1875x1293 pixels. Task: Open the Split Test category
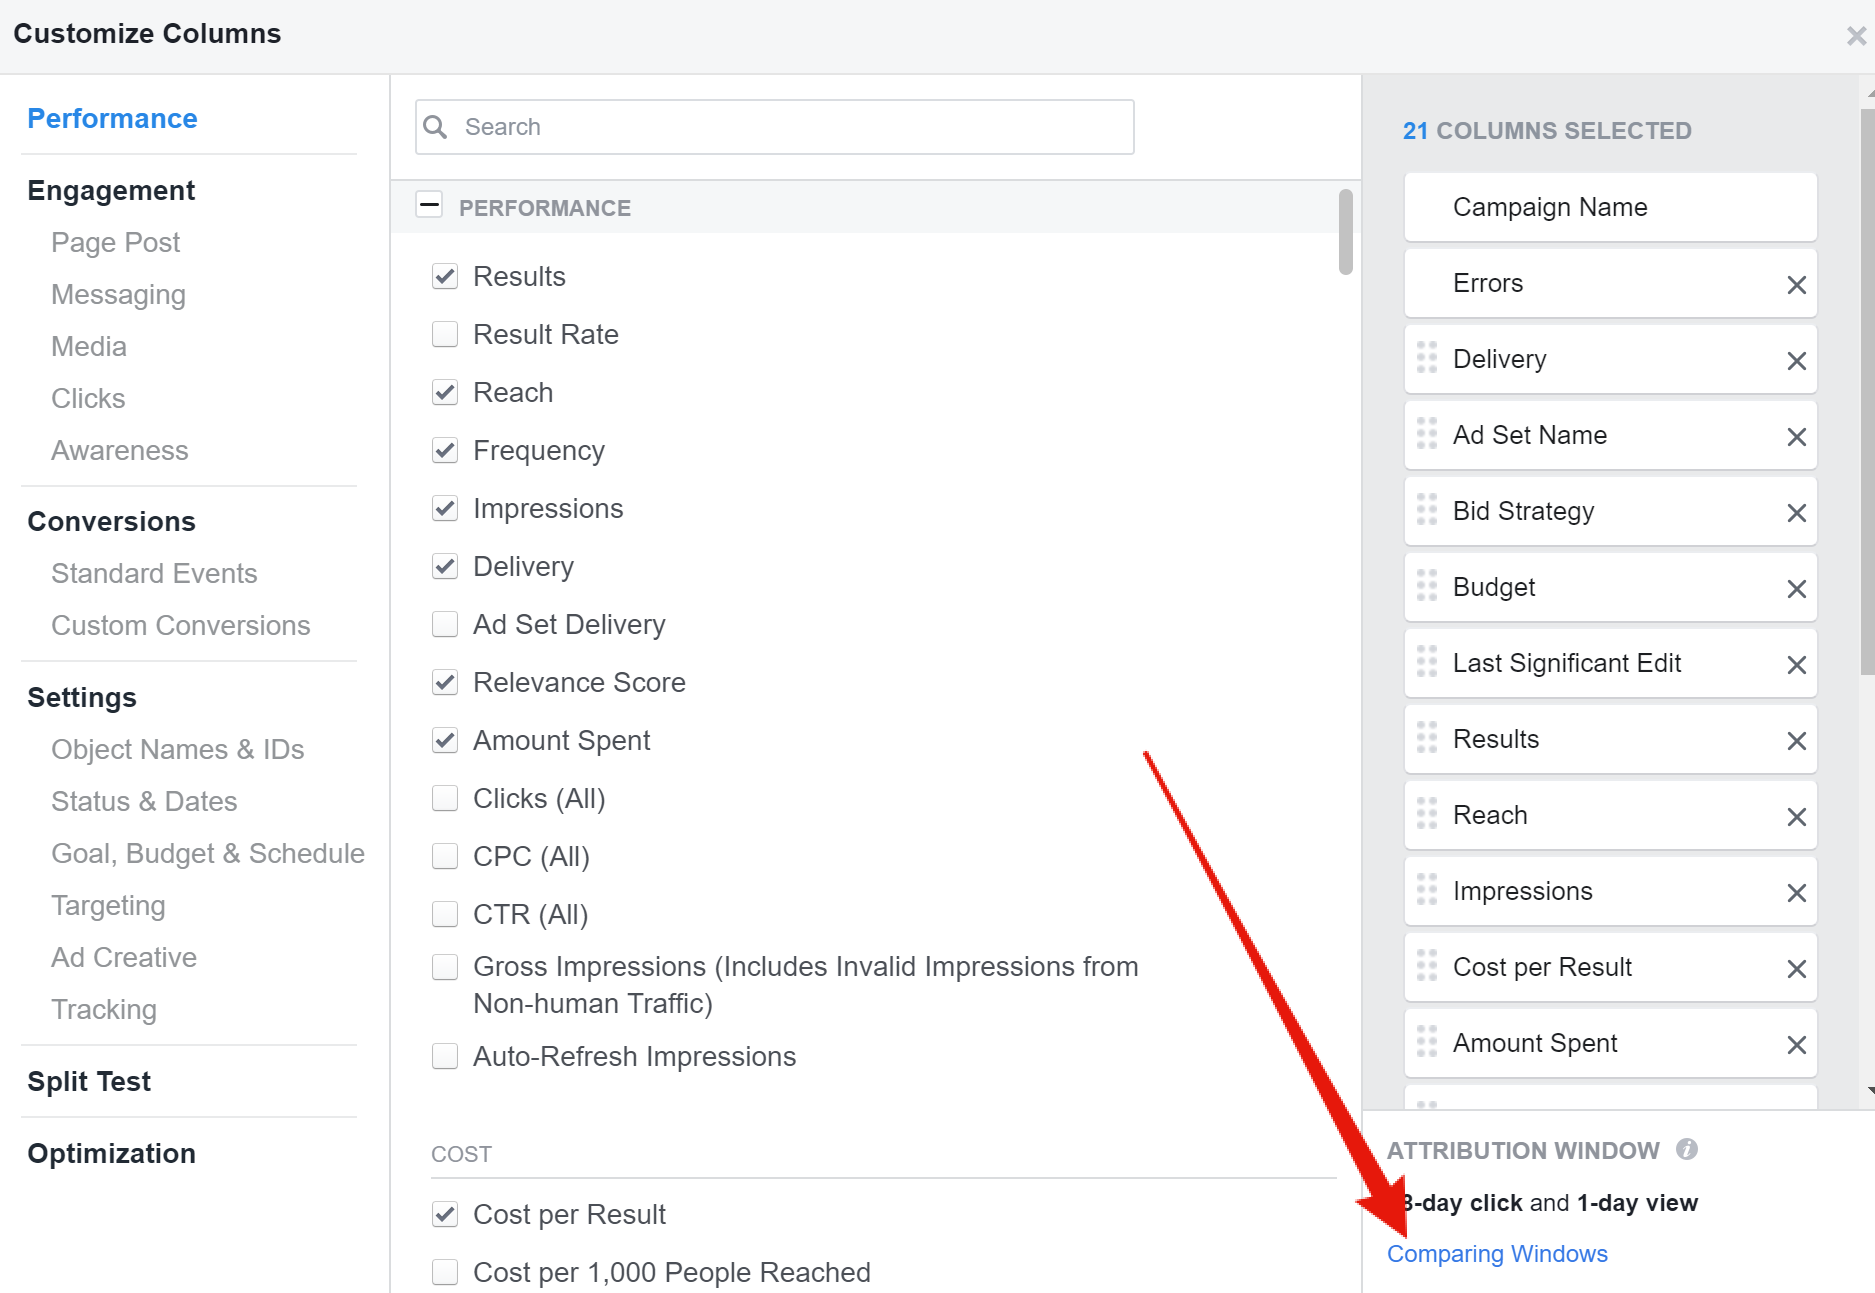[89, 1081]
